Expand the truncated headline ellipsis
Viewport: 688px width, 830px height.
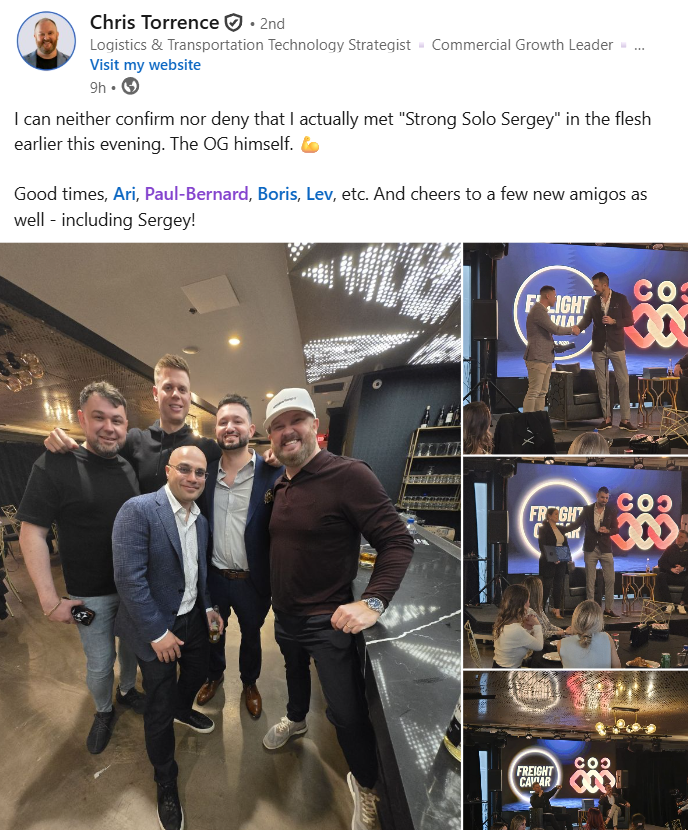(639, 45)
